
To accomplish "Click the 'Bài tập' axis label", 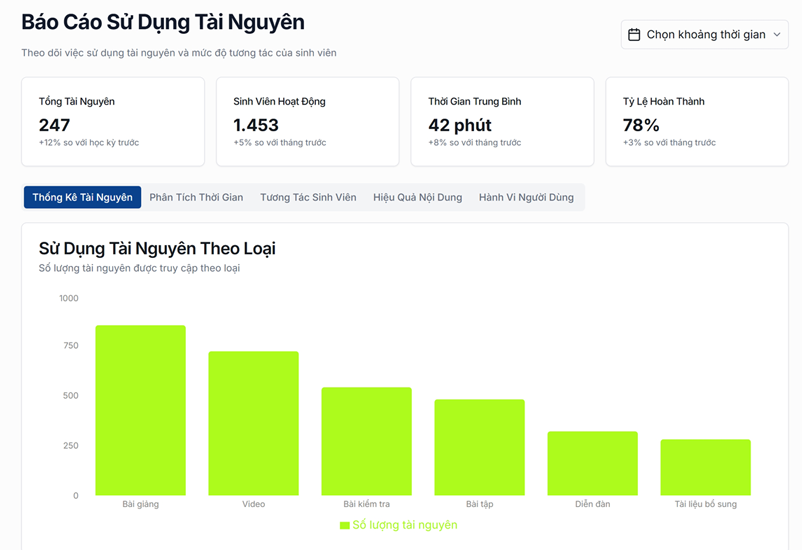I will (x=480, y=504).
